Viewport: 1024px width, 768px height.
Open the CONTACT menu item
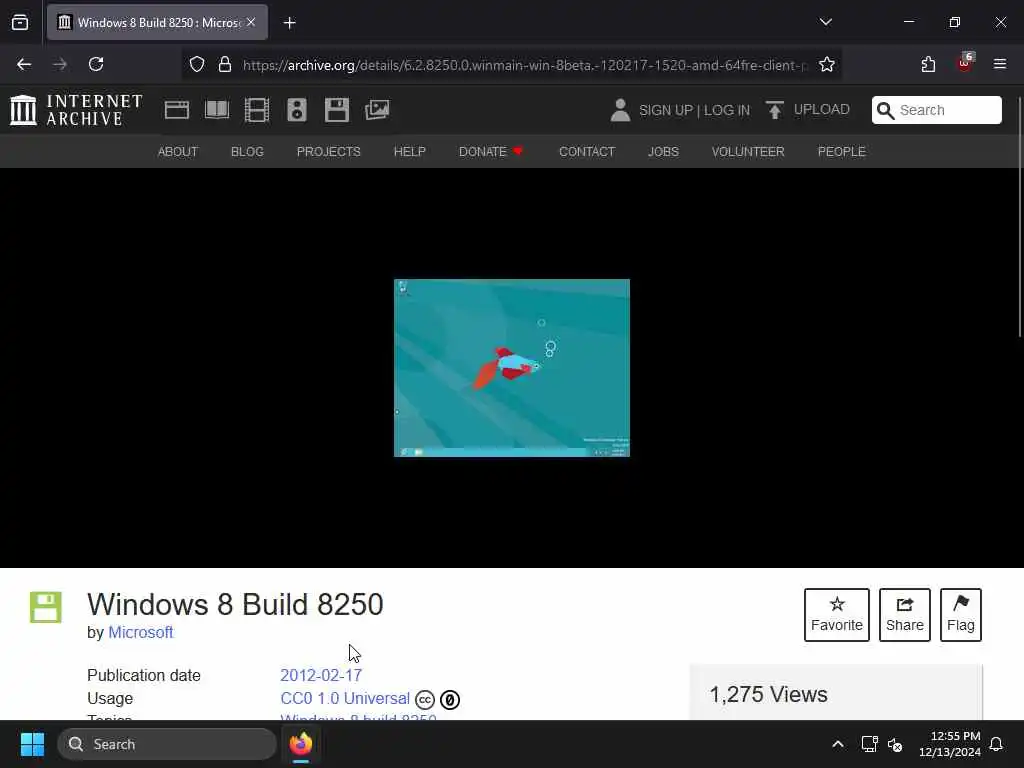[x=587, y=152]
